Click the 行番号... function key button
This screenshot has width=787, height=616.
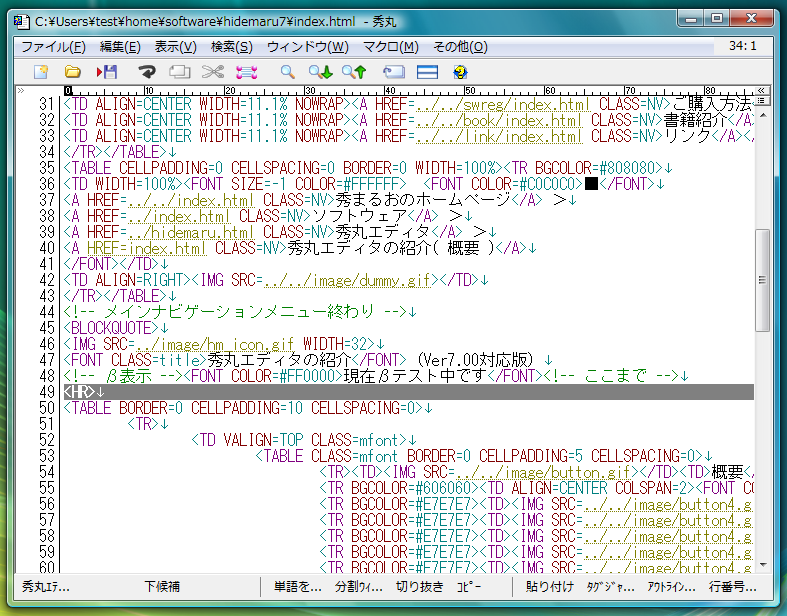tap(732, 586)
